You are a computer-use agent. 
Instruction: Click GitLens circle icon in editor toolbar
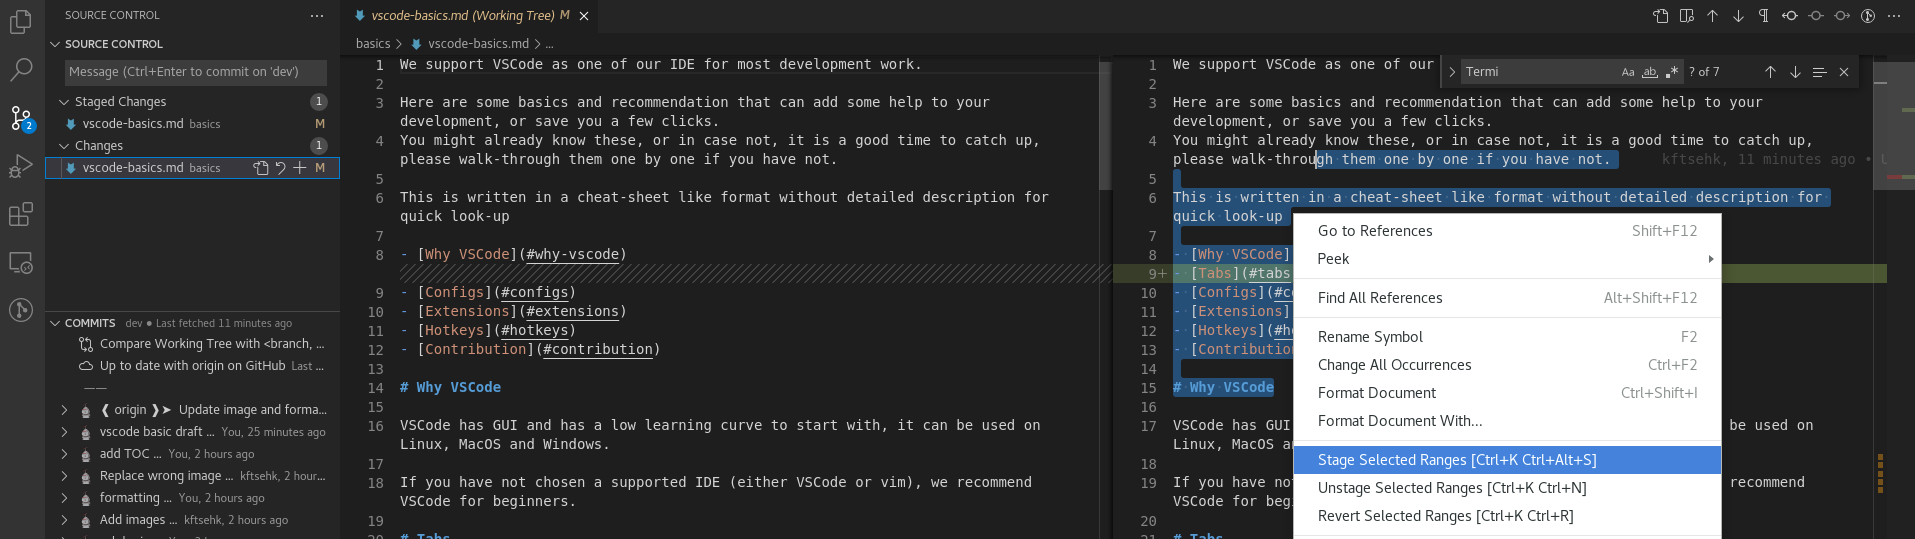pos(1868,16)
